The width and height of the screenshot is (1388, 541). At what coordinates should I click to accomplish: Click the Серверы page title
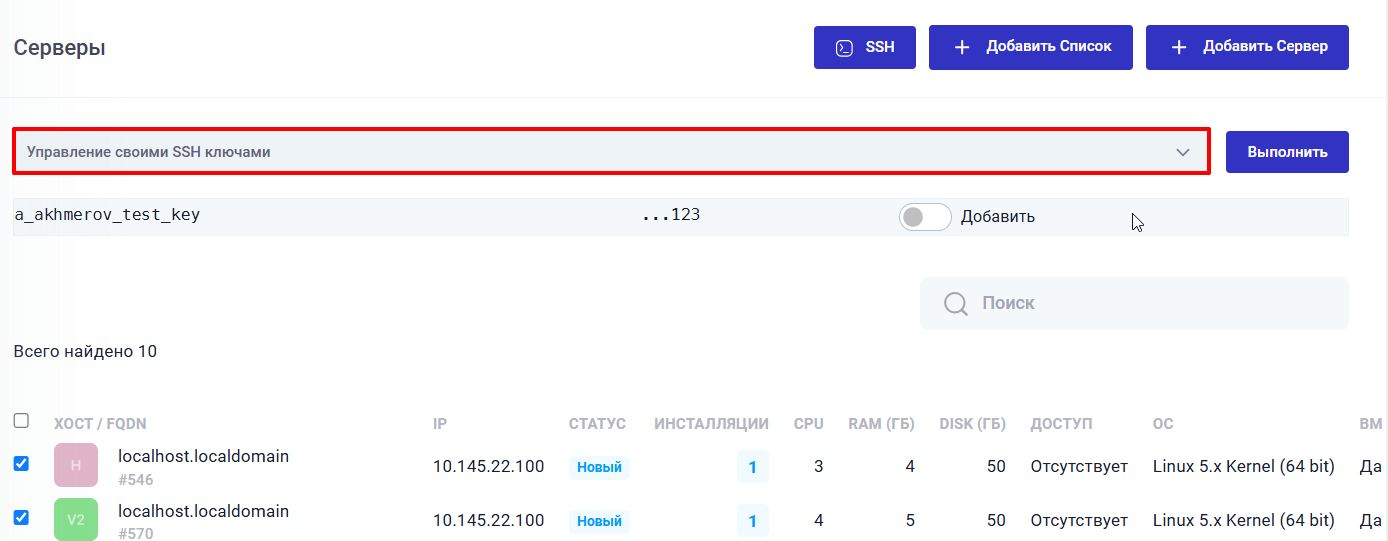tap(59, 47)
